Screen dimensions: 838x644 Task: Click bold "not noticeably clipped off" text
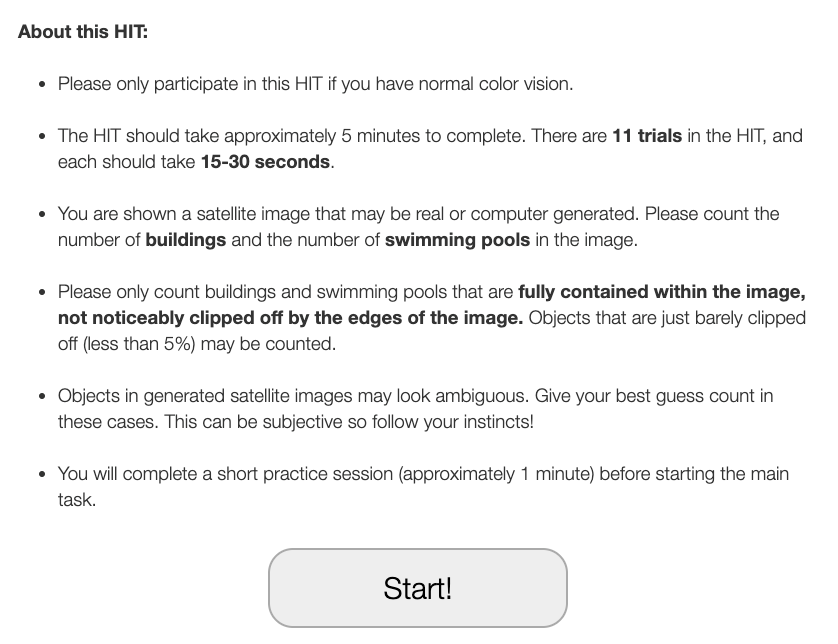point(160,318)
